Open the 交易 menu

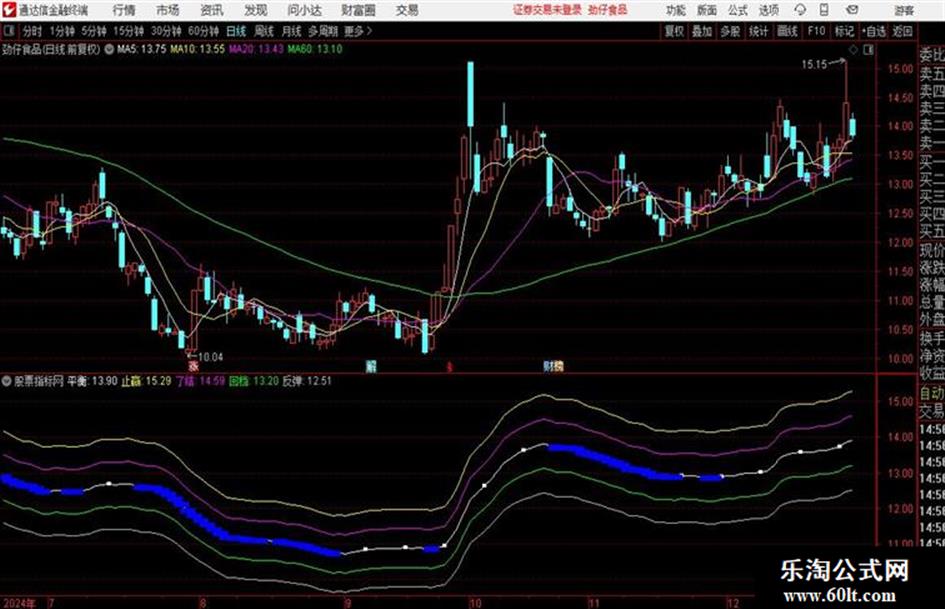click(x=407, y=10)
